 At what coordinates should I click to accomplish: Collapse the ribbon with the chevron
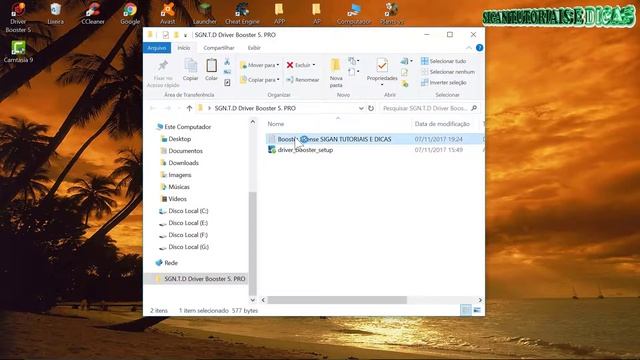coord(469,48)
